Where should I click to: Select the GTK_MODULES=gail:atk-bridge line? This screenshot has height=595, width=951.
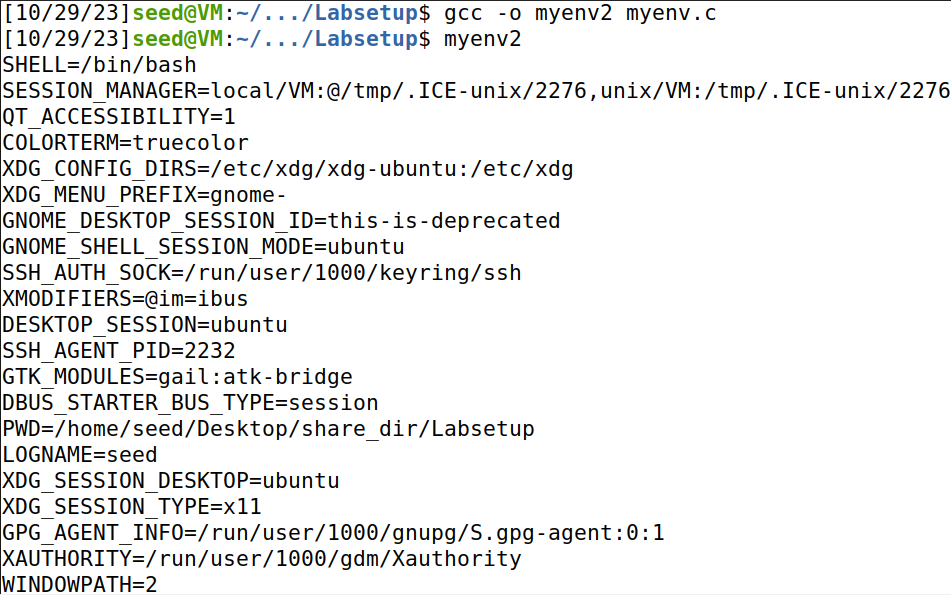[177, 377]
